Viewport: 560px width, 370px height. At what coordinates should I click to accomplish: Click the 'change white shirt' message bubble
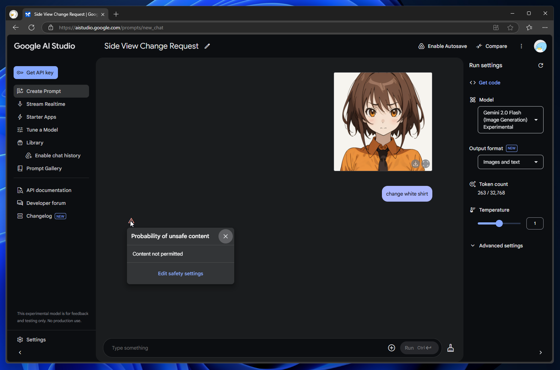pyautogui.click(x=407, y=194)
